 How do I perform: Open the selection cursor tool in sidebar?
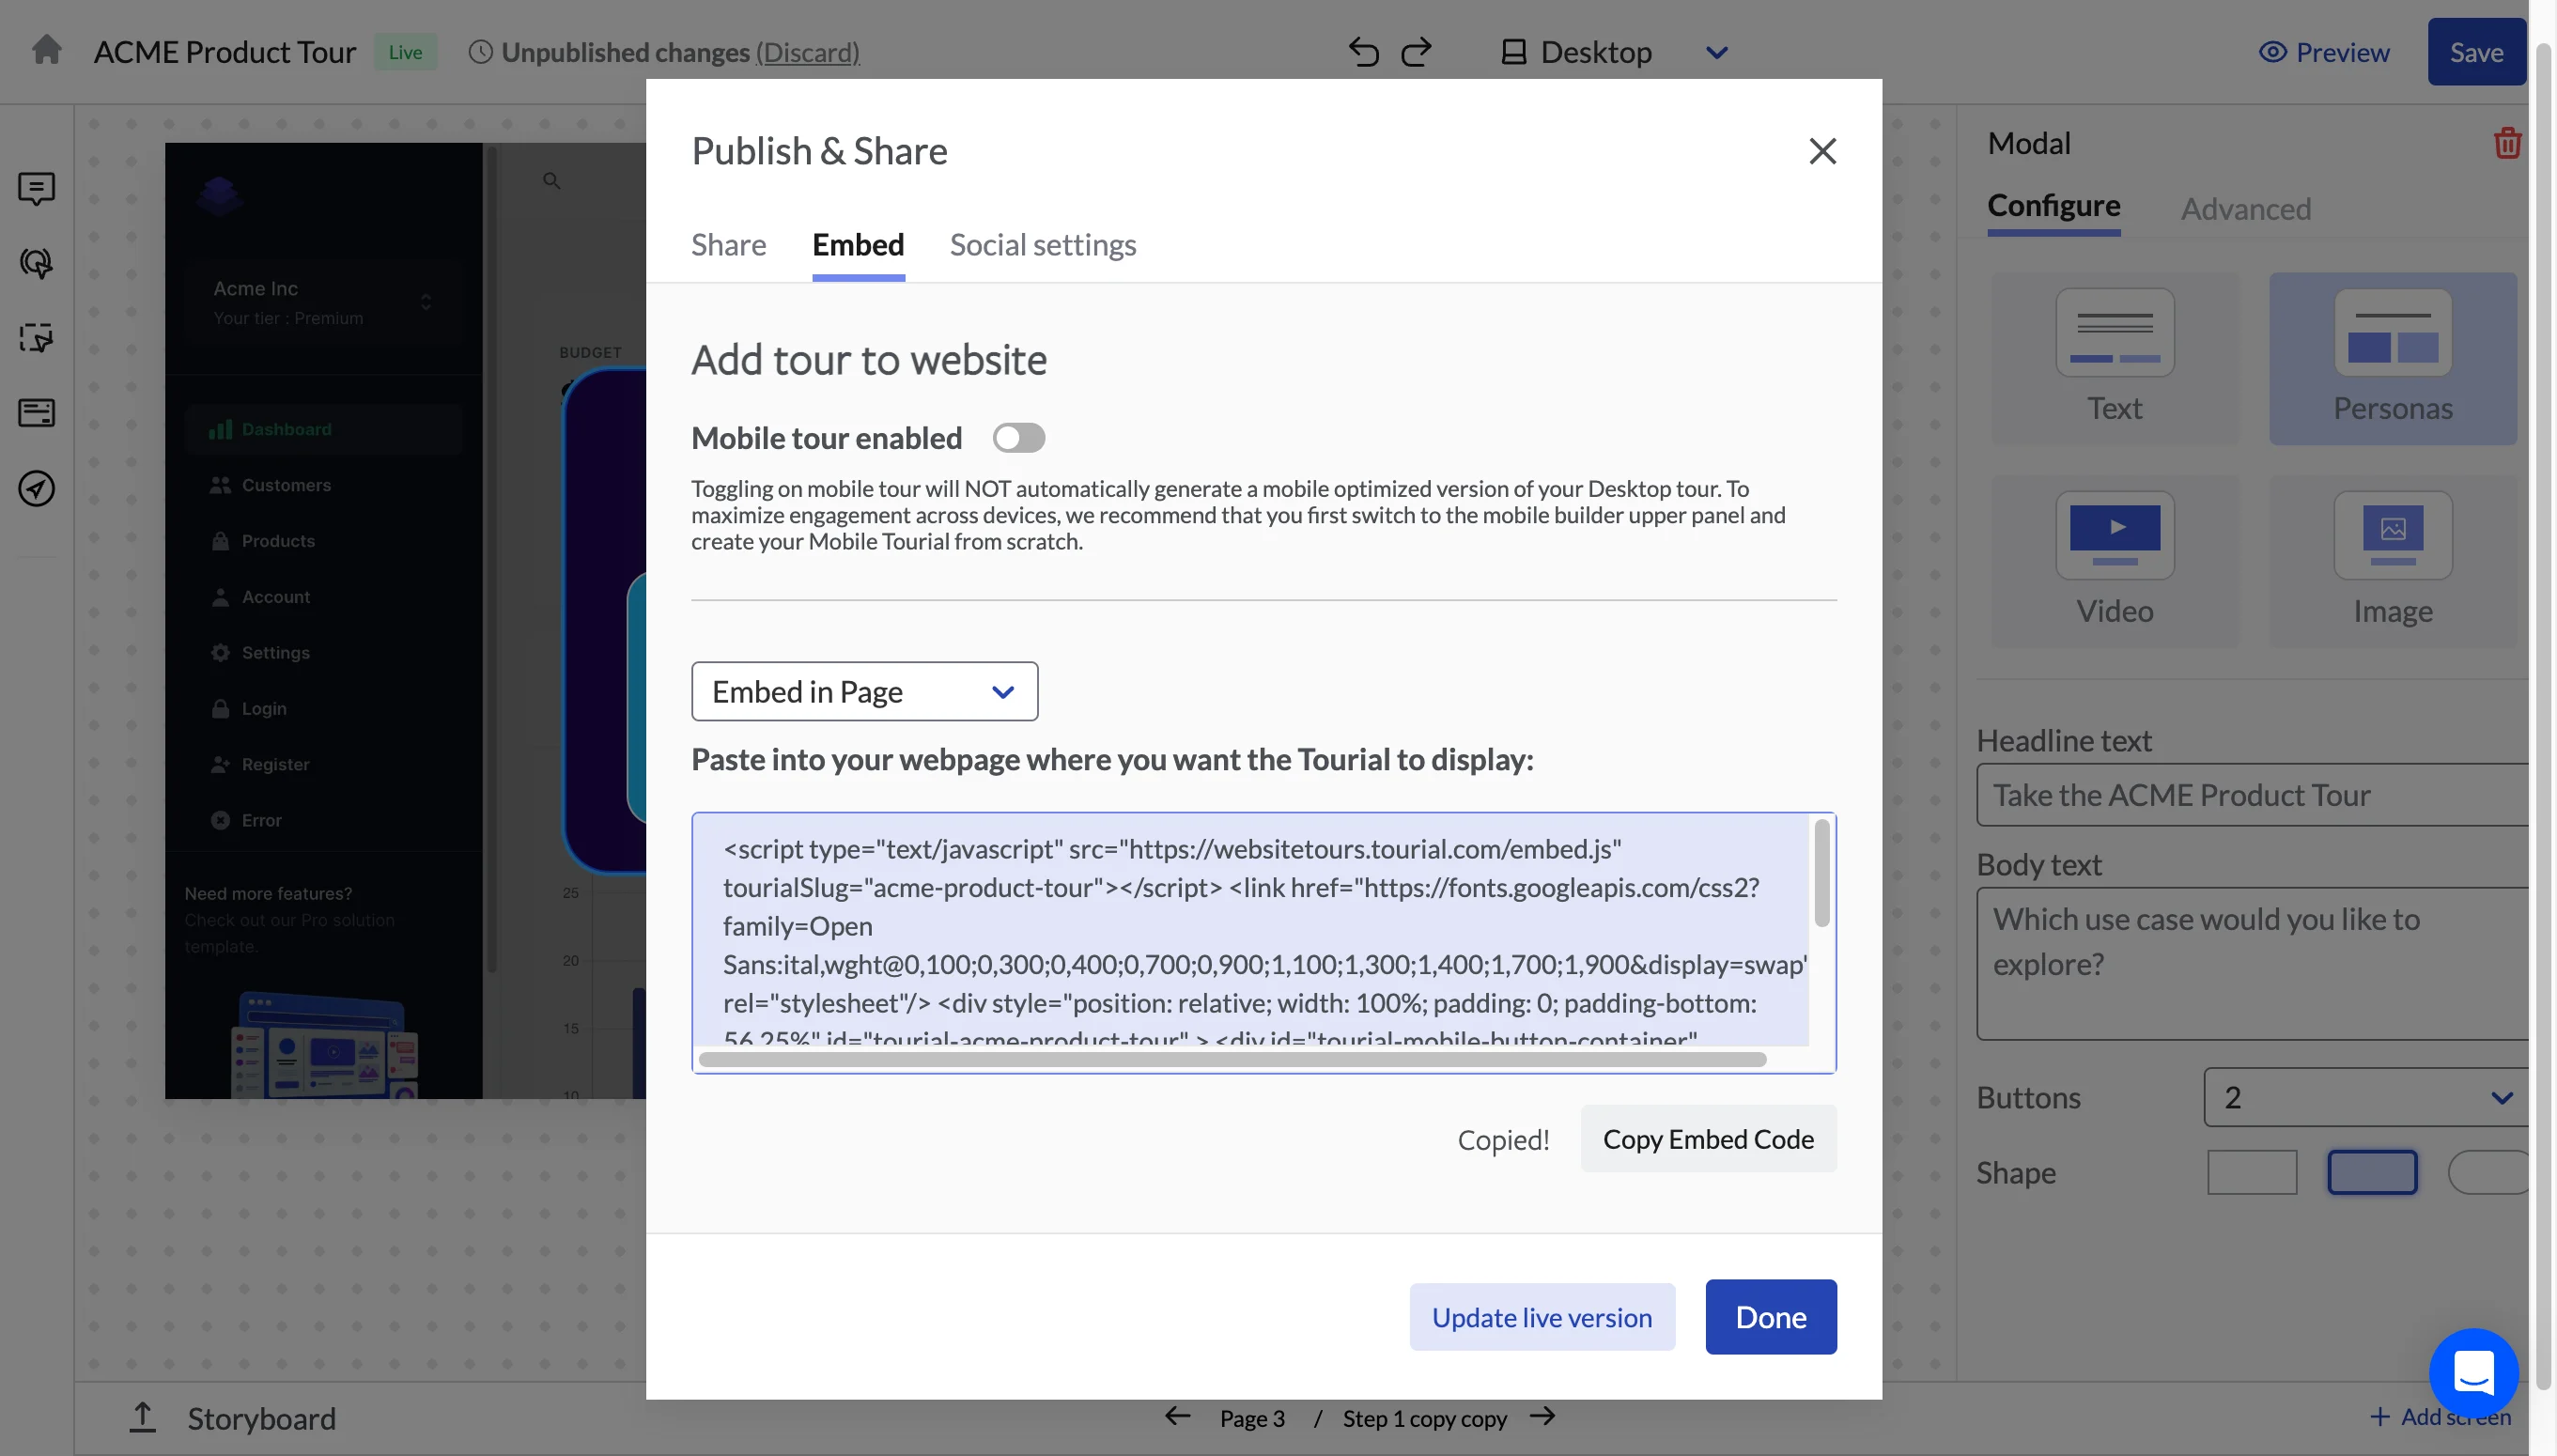[37, 338]
